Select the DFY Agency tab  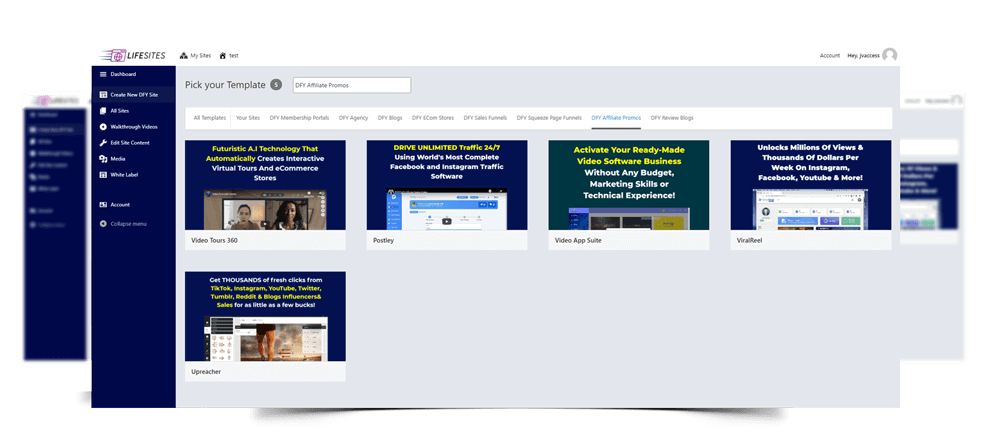tap(353, 118)
